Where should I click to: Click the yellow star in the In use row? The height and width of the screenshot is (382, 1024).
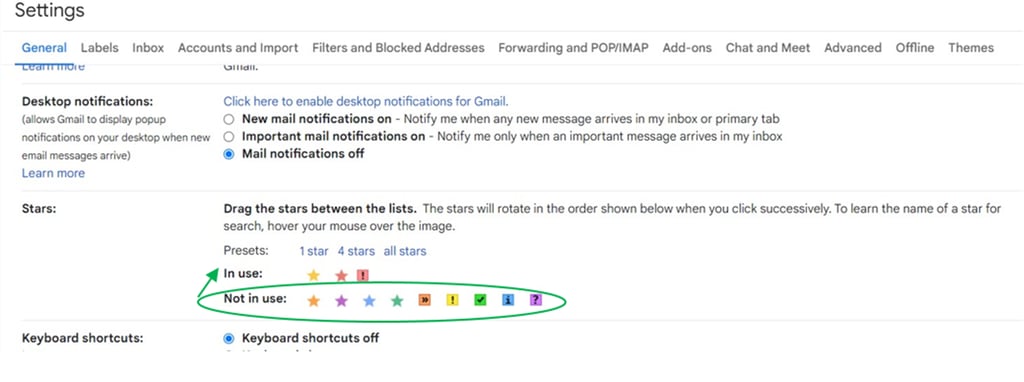313,276
